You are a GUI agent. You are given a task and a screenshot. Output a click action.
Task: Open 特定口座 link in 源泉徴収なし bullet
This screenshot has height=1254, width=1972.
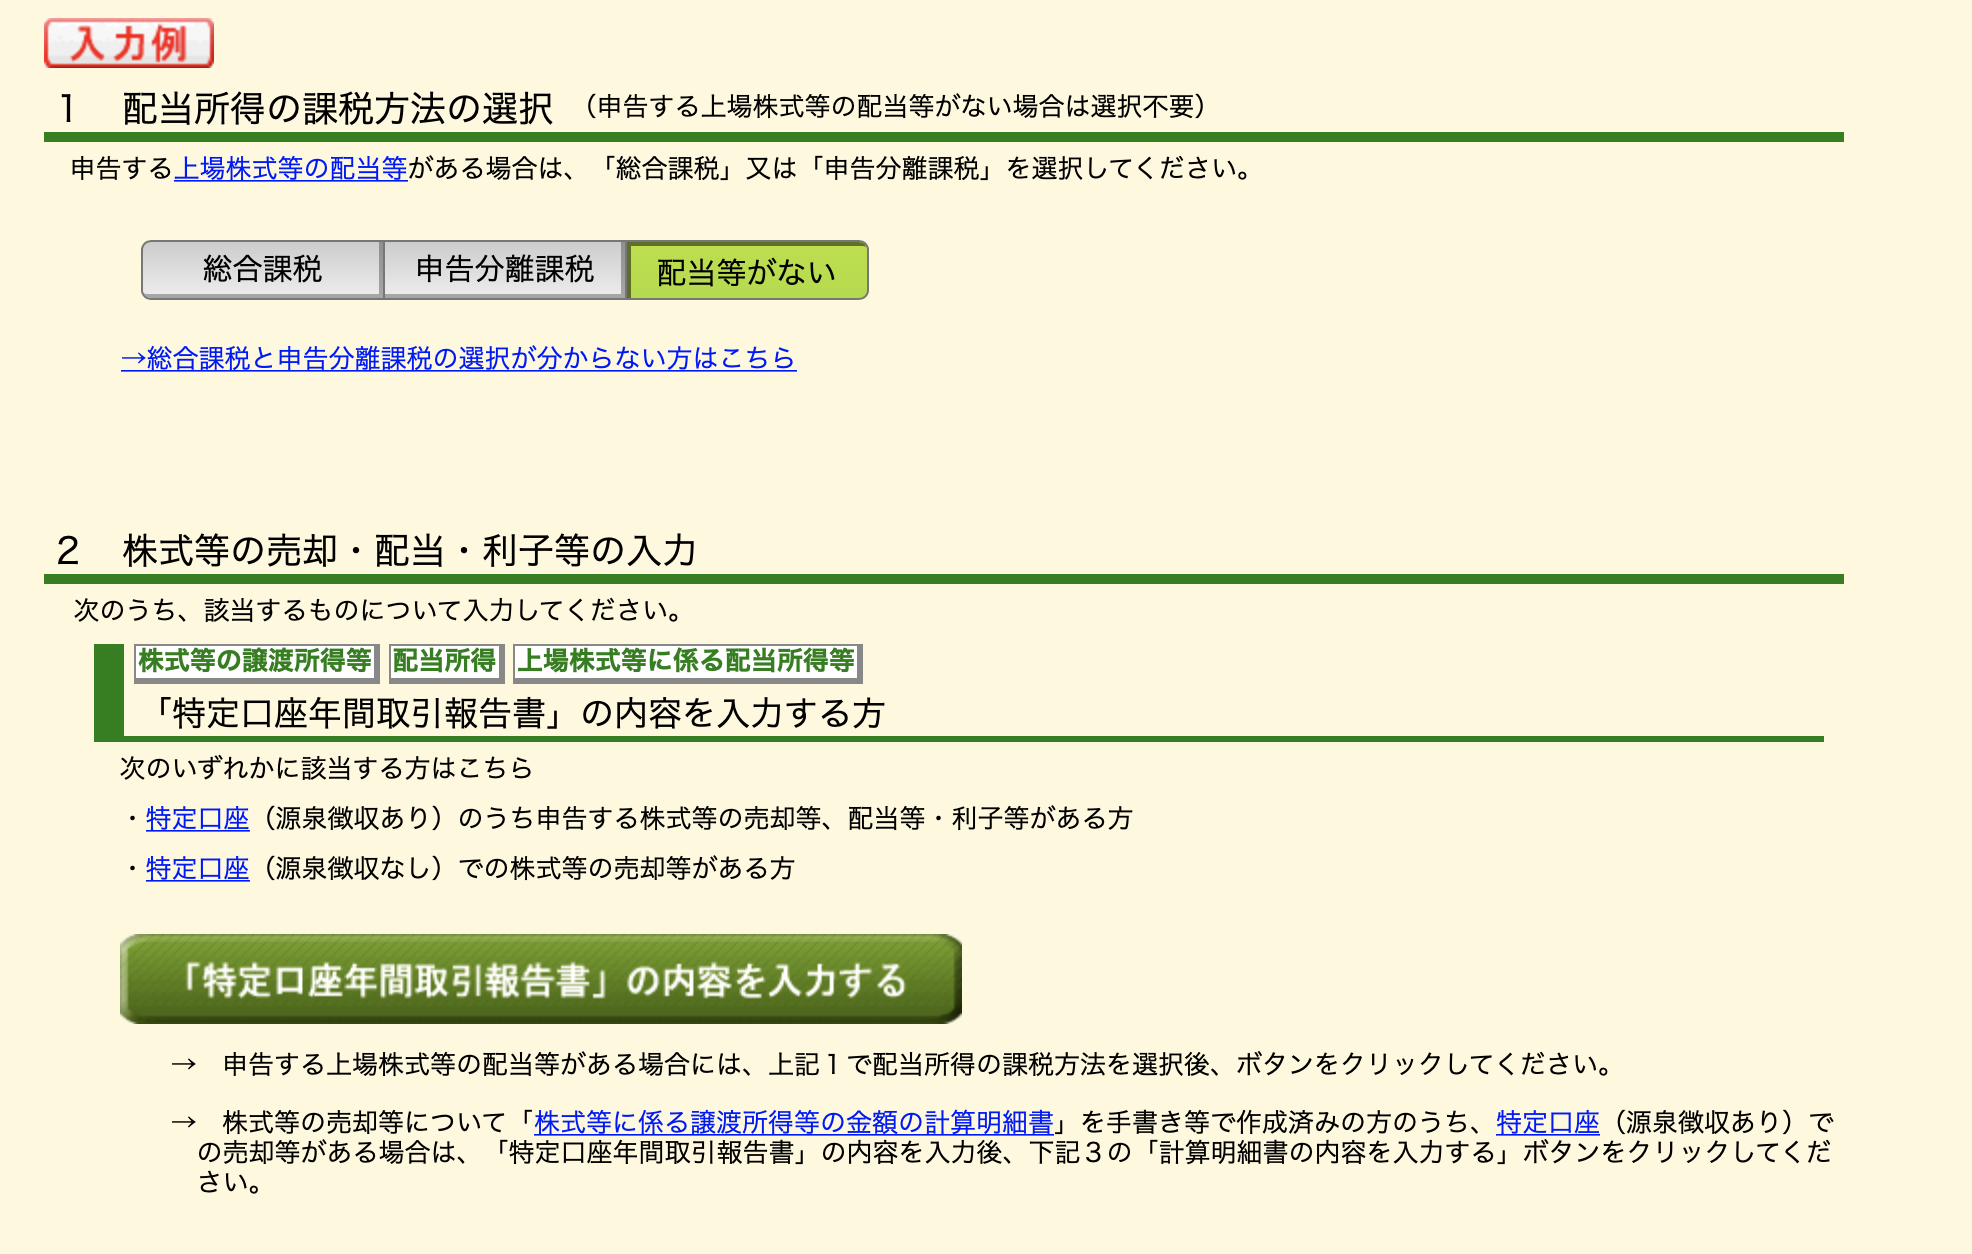(x=197, y=868)
